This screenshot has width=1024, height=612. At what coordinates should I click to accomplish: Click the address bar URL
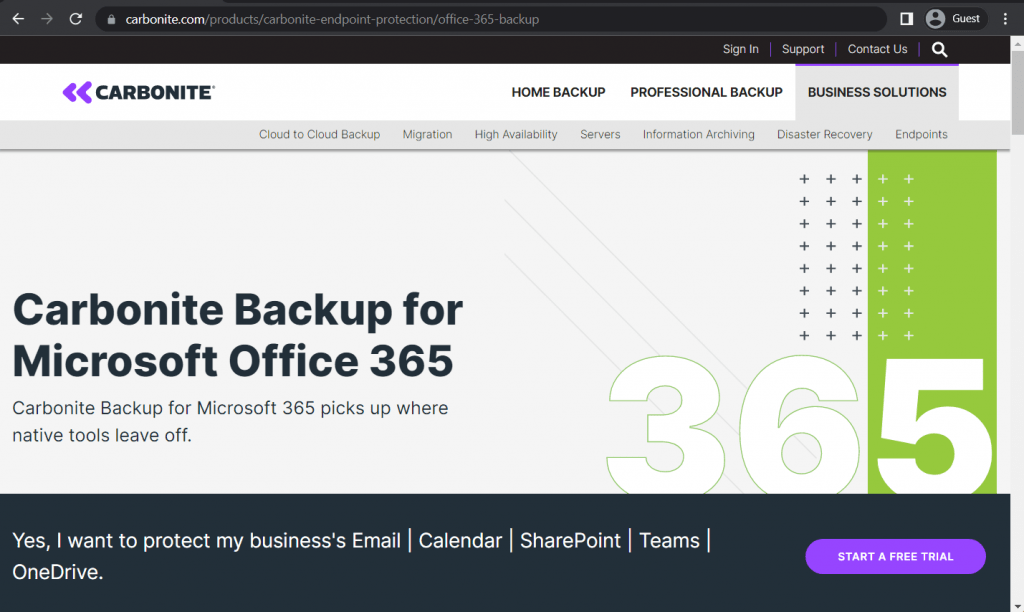click(332, 20)
